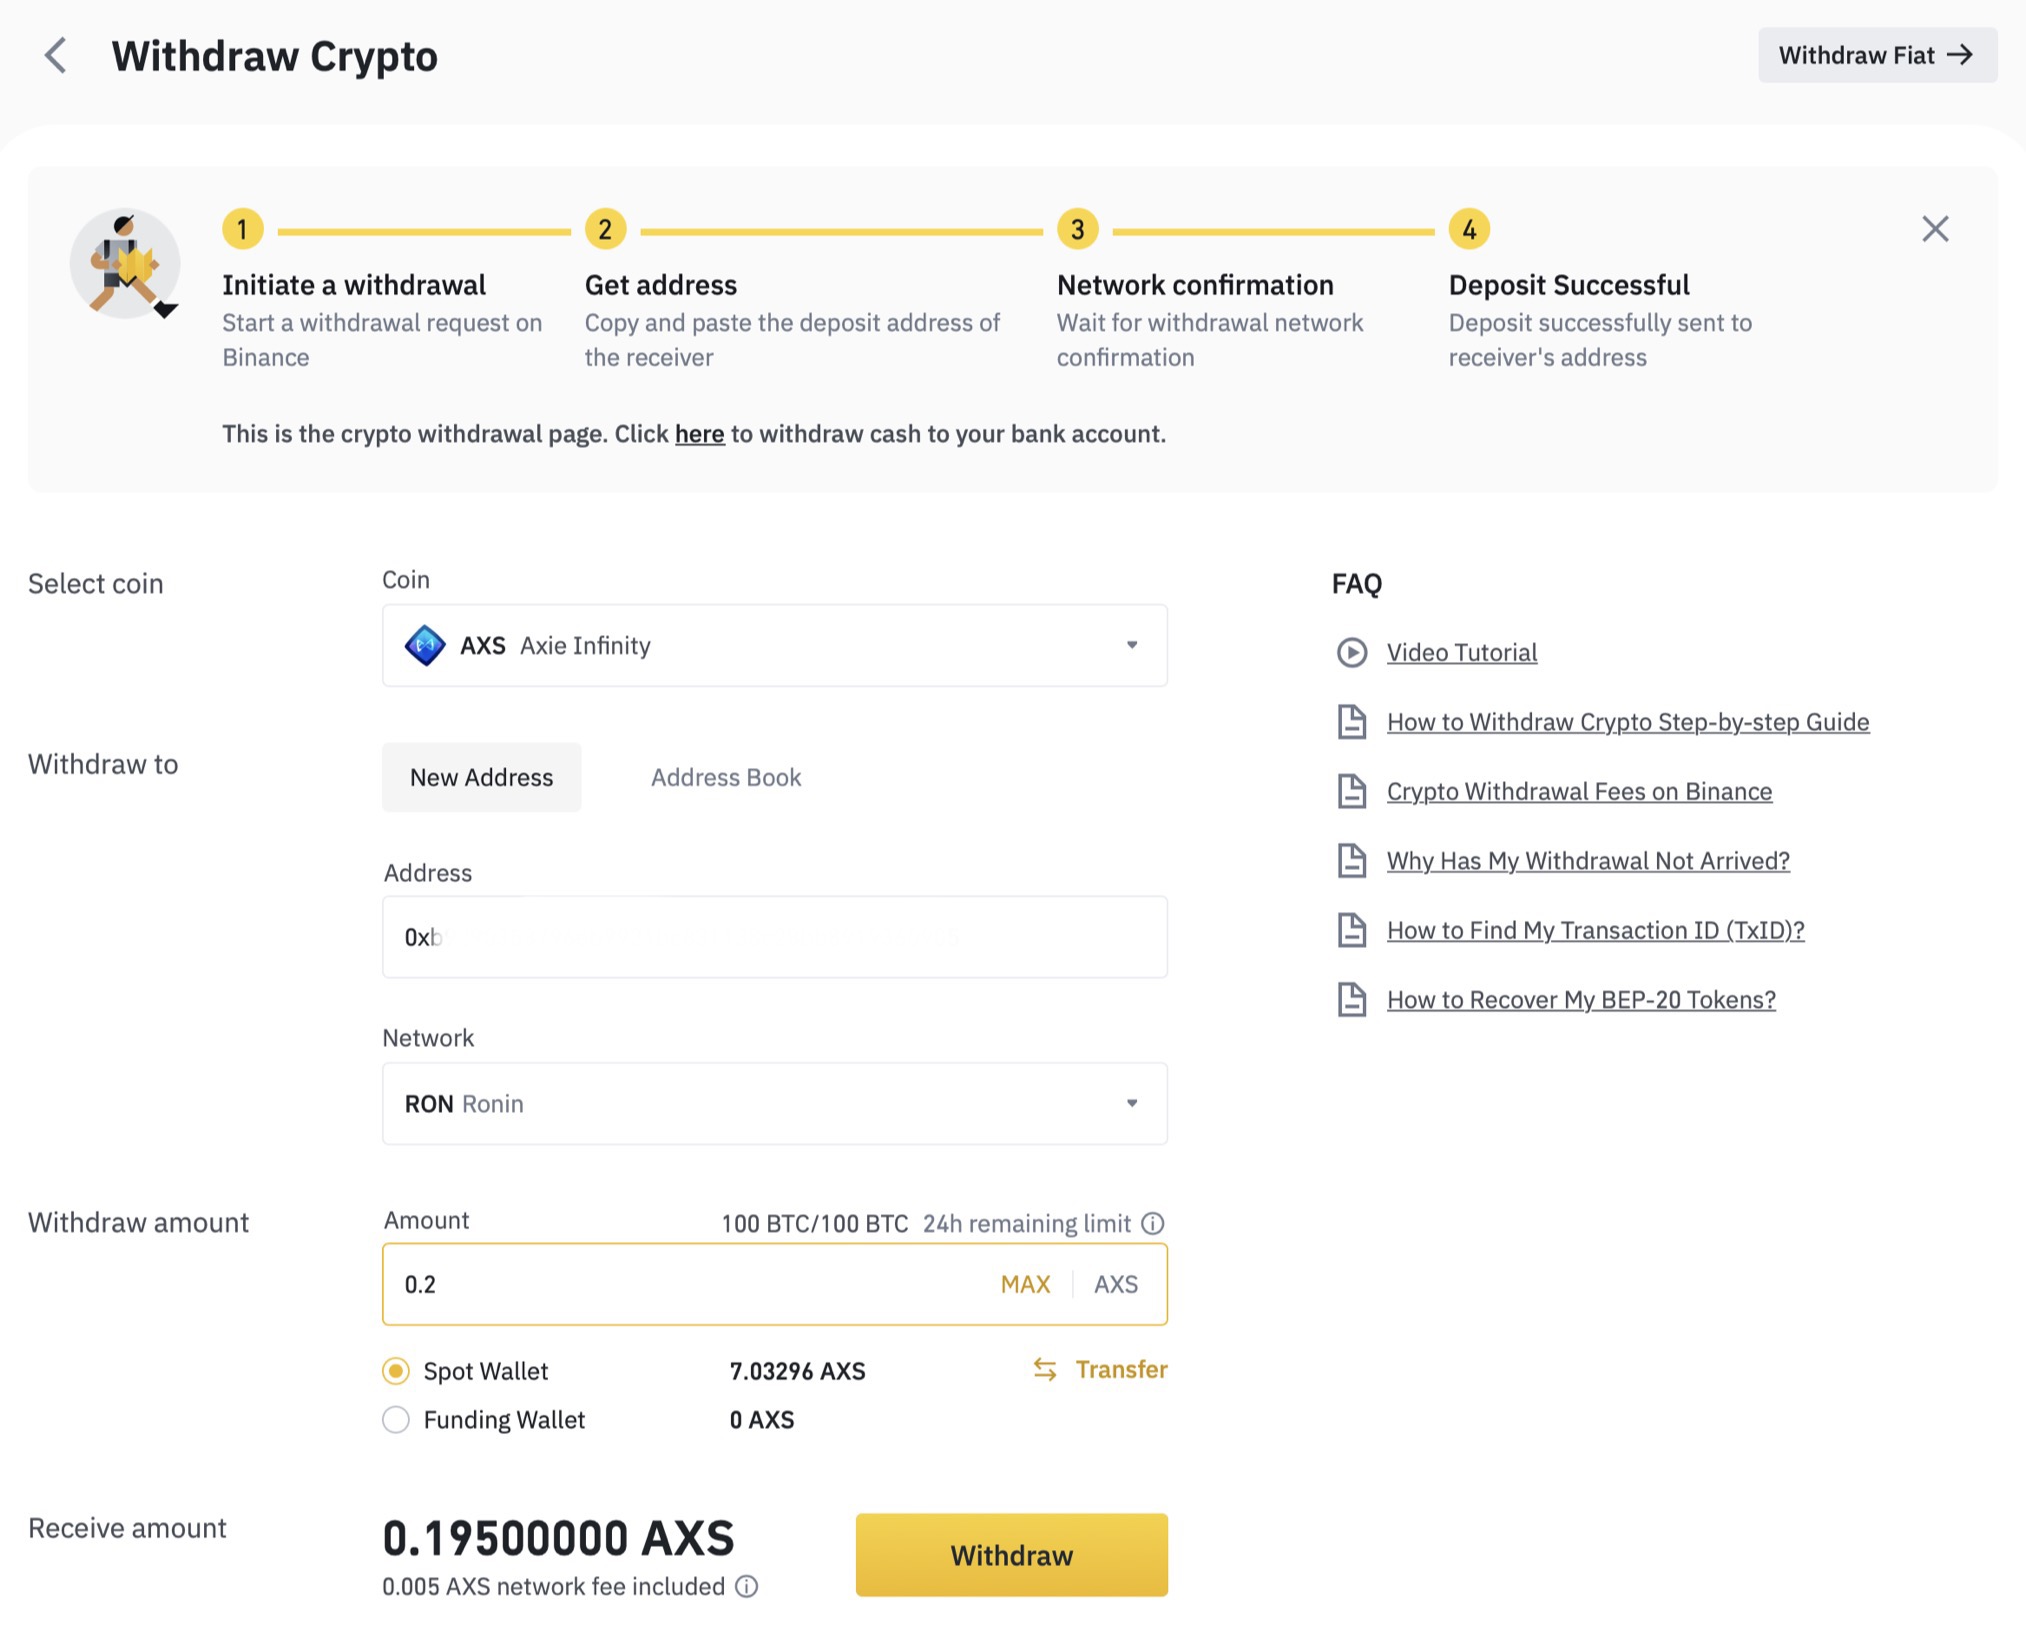Click the Transfer link
Image resolution: width=2026 pixels, height=1631 pixels.
pos(1121,1369)
